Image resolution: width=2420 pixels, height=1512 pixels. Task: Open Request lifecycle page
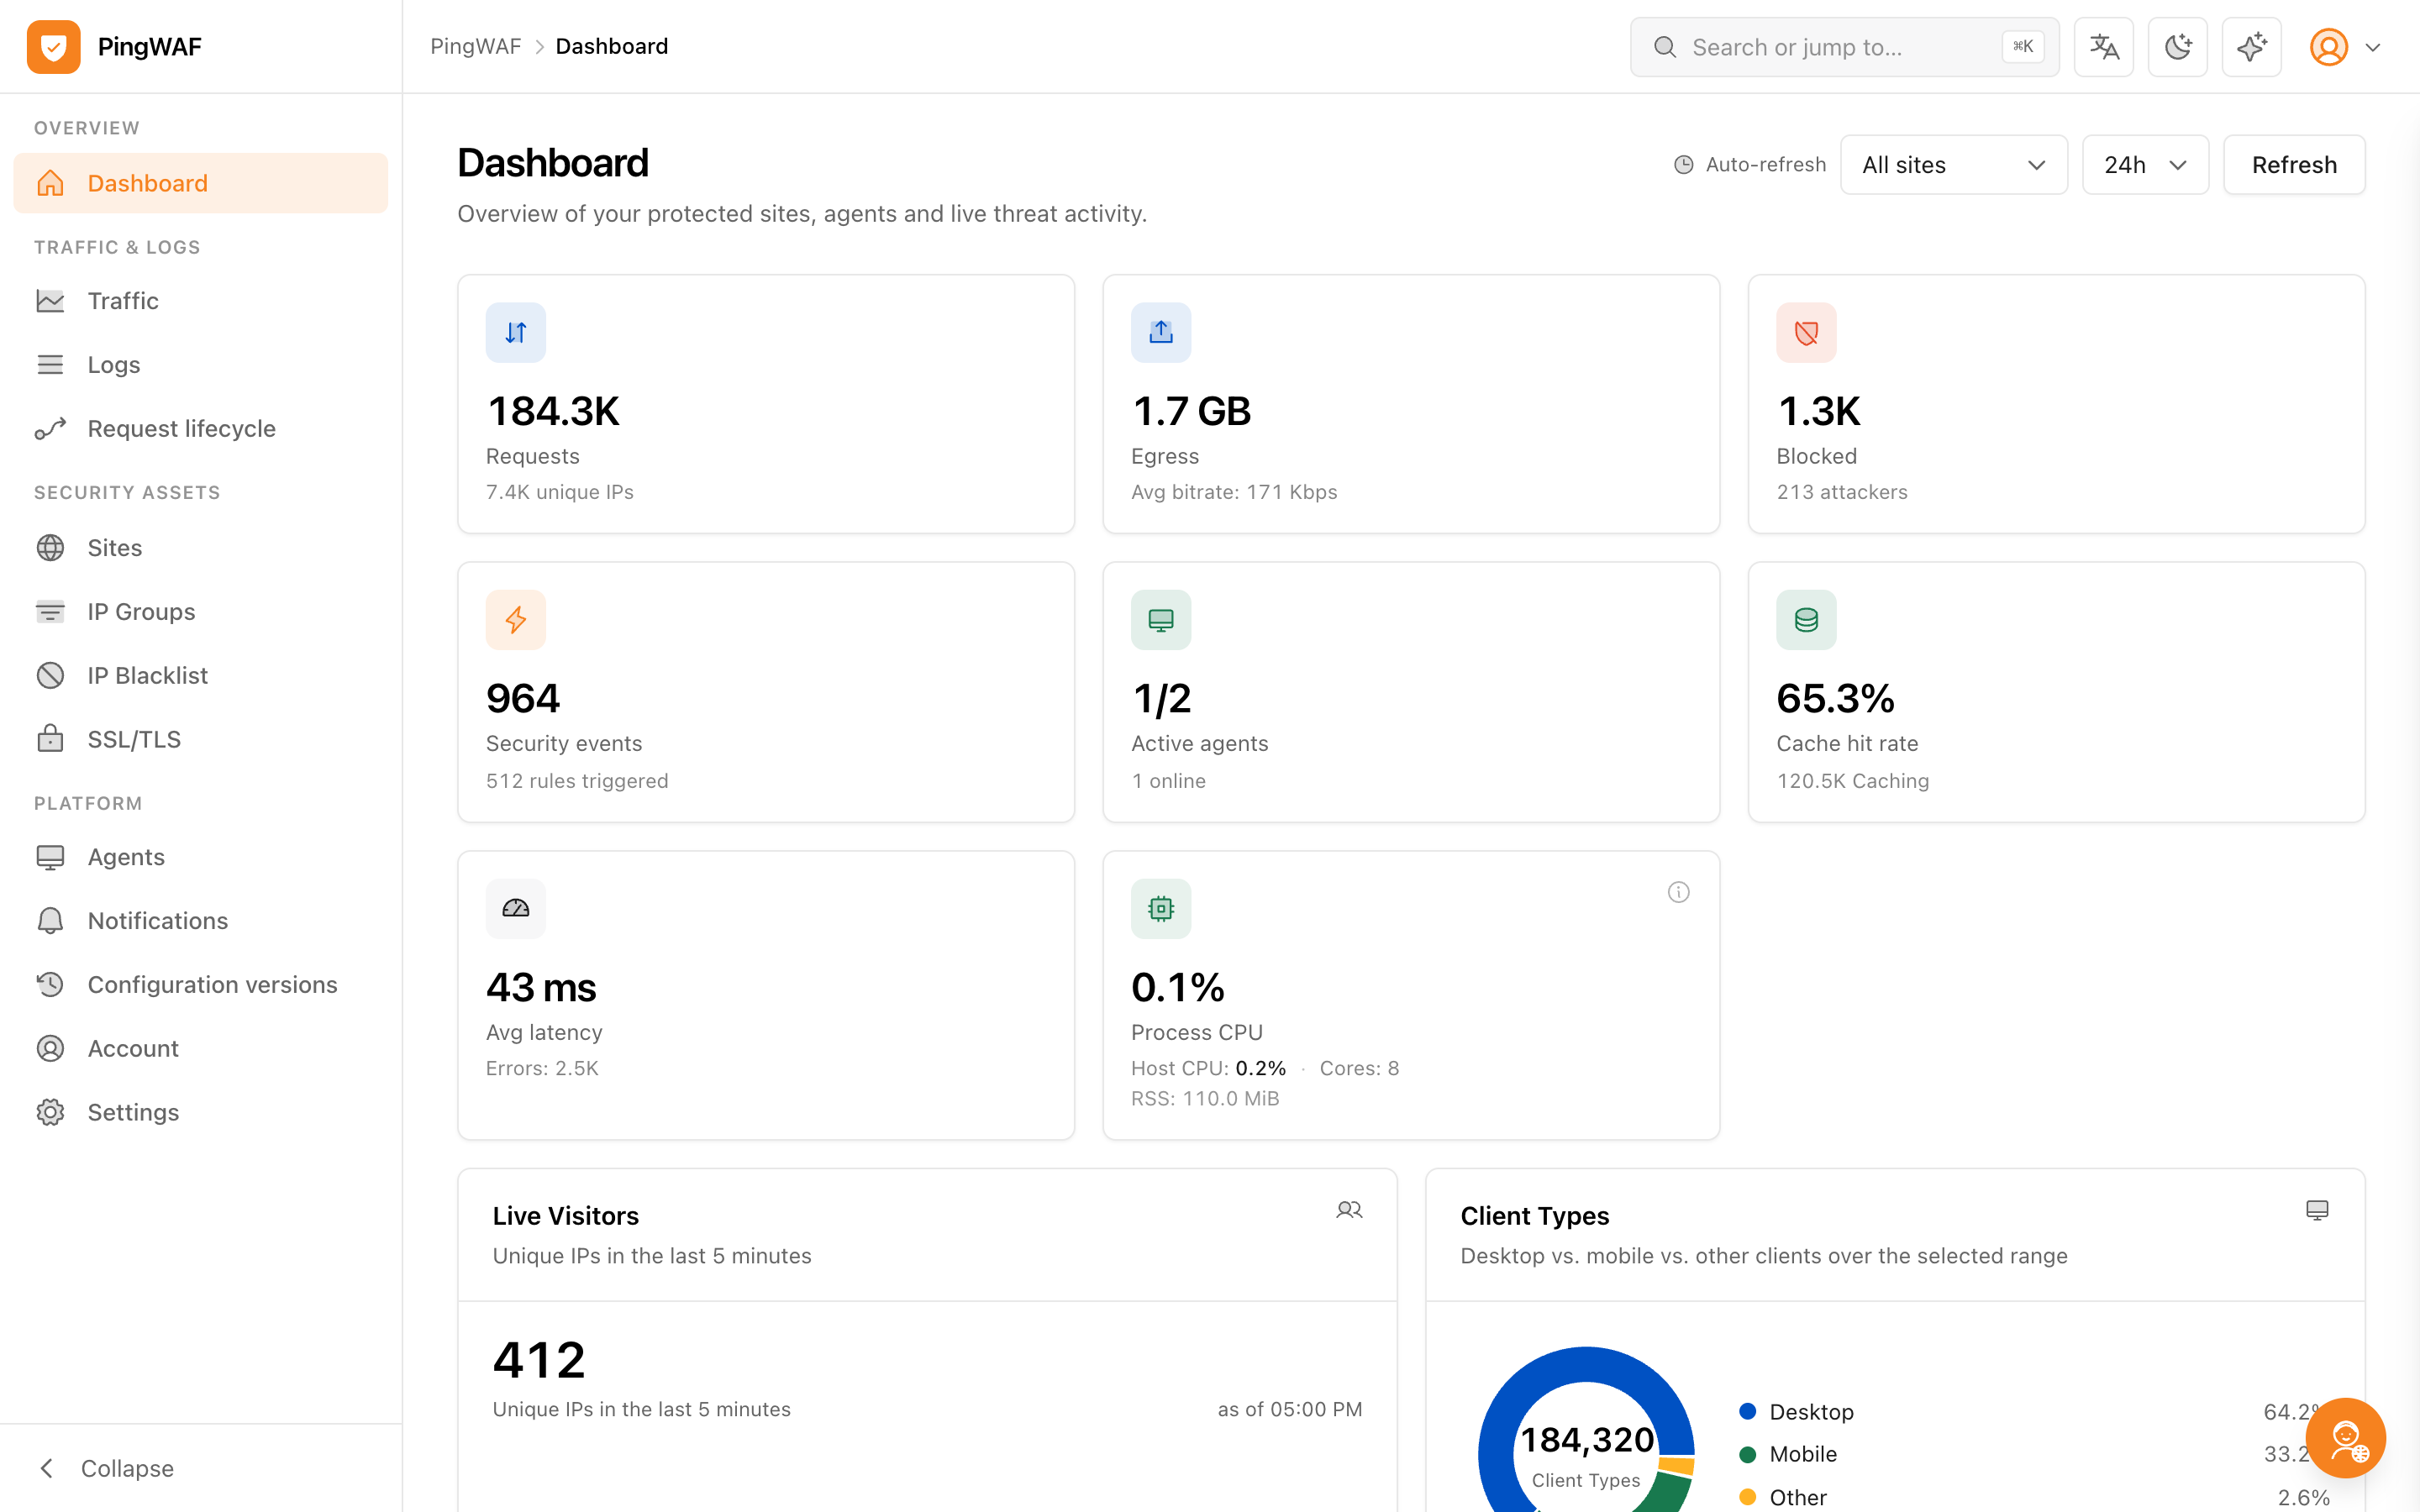pyautogui.click(x=200, y=429)
